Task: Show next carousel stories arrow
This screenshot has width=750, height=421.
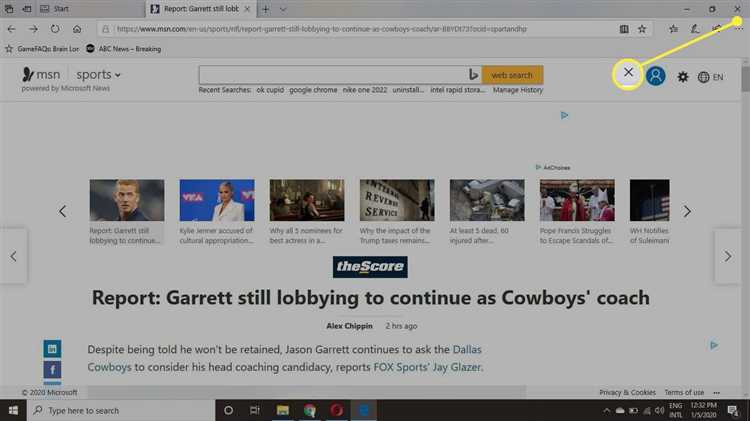Action: tap(687, 211)
